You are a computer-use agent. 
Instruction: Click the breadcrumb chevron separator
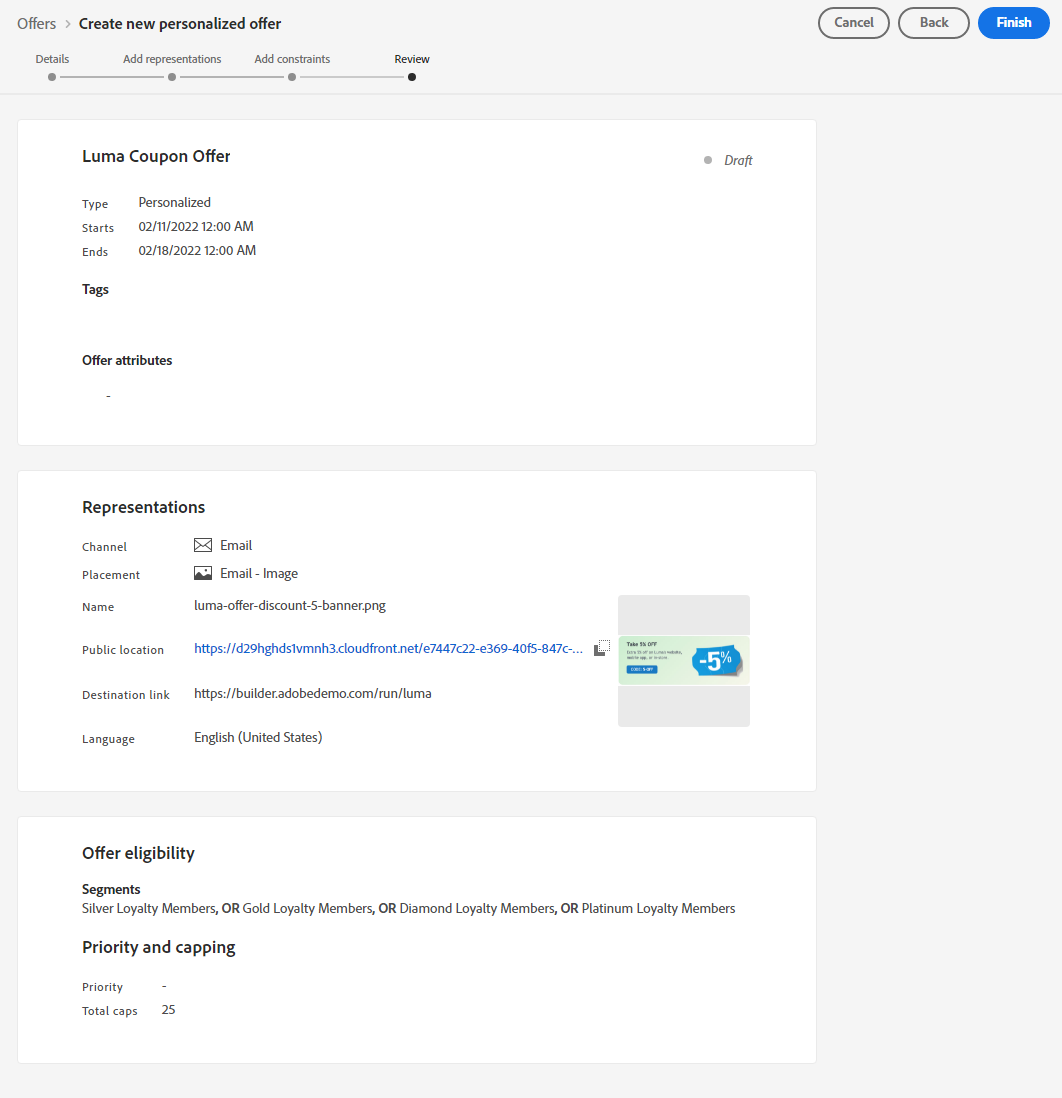click(68, 24)
